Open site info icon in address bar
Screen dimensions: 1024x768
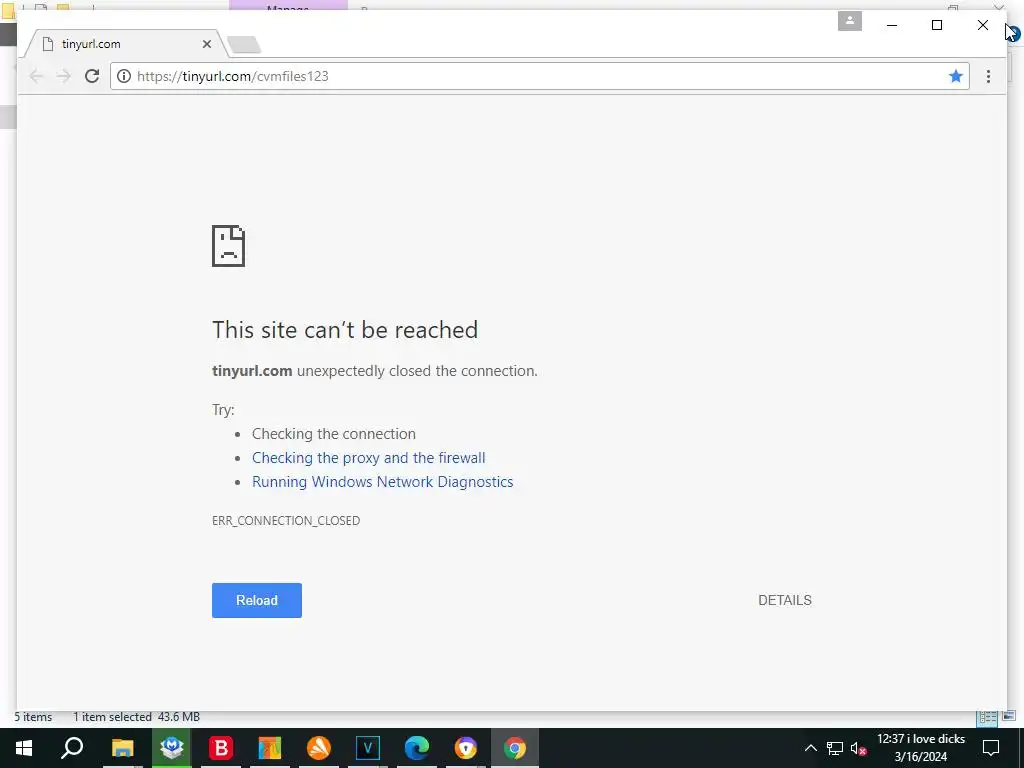[x=123, y=76]
